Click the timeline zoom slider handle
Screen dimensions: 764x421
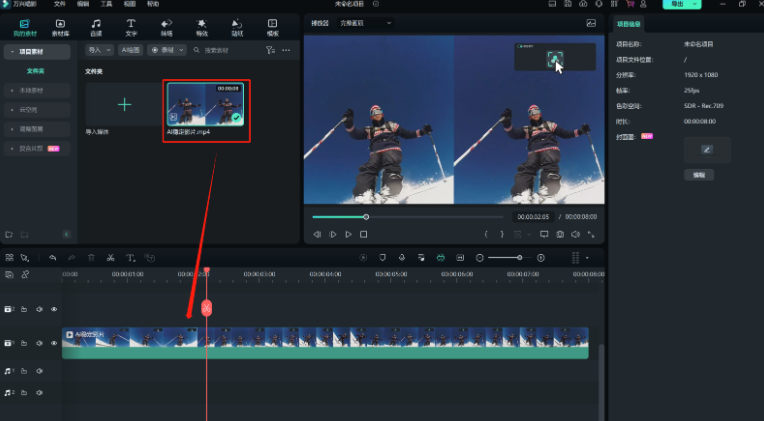click(x=519, y=258)
